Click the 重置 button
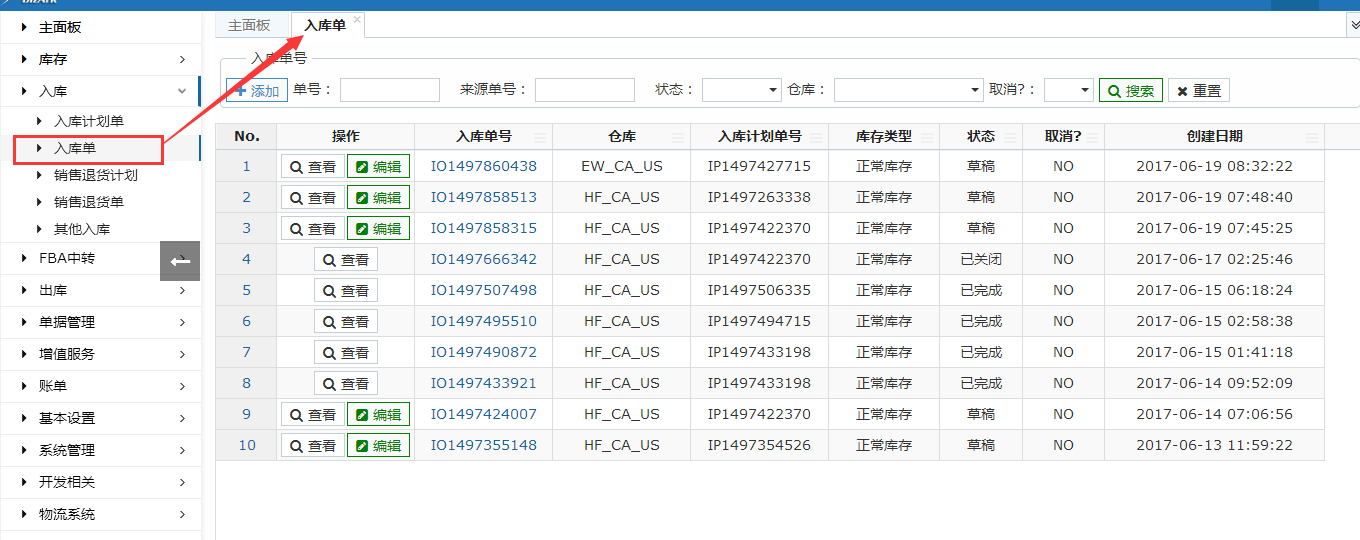1360x540 pixels. click(1198, 90)
